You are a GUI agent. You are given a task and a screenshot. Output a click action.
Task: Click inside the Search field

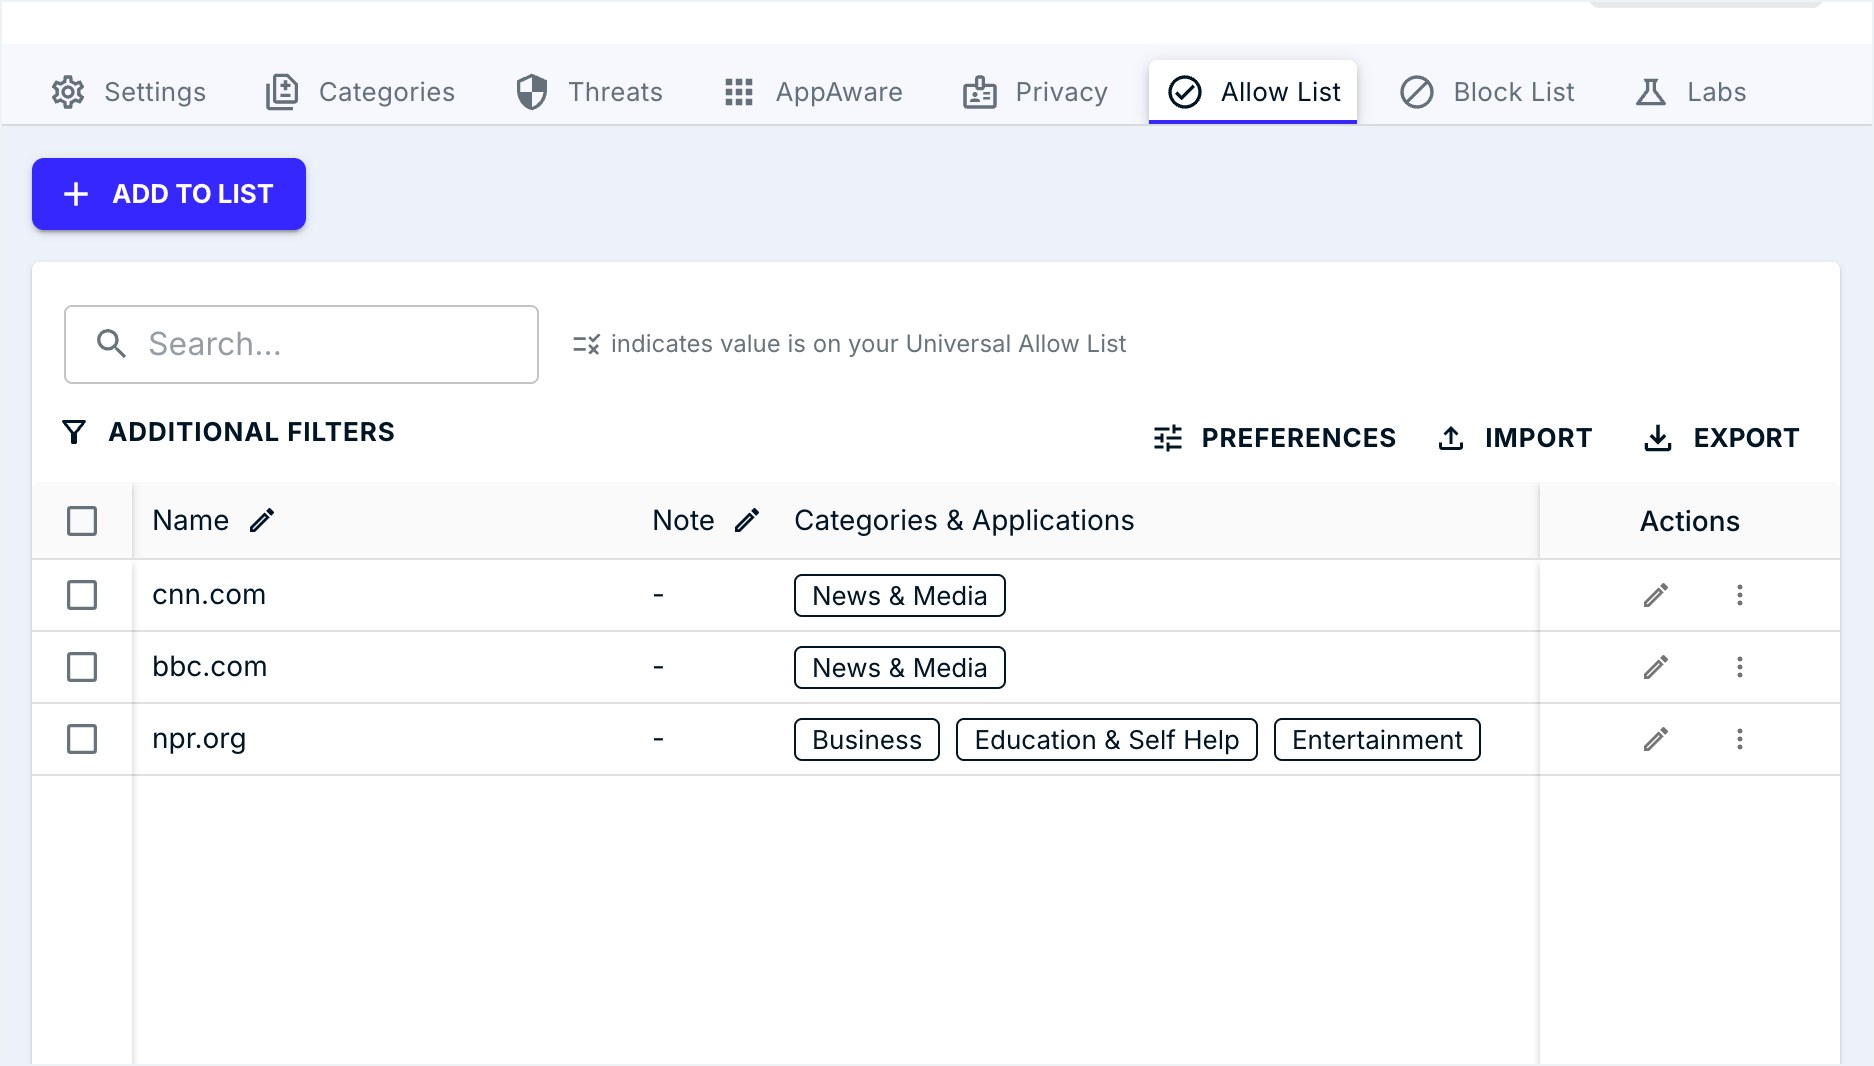coord(300,344)
